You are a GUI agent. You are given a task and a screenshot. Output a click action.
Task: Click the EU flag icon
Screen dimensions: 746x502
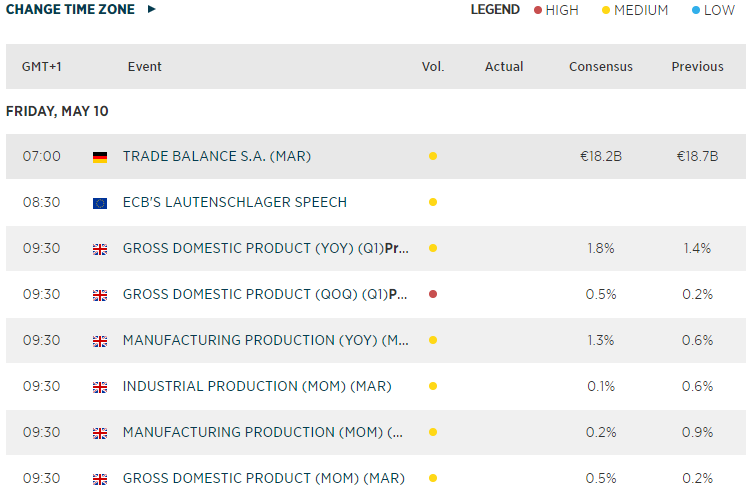(x=100, y=203)
